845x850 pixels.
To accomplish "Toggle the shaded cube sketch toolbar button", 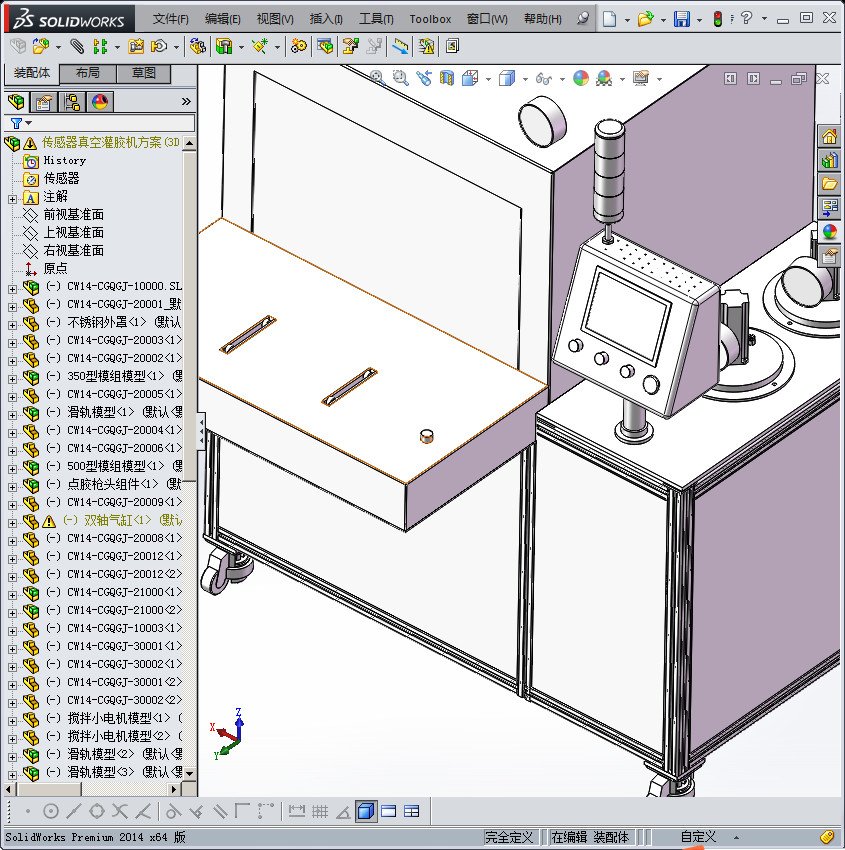I will 366,811.
